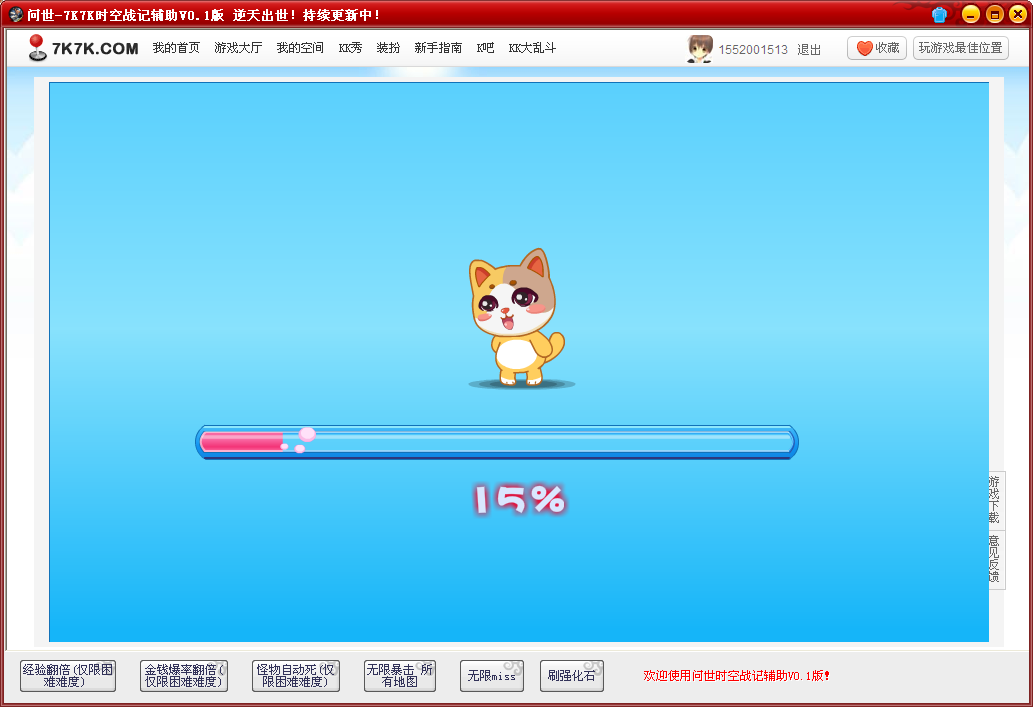Screen dimensions: 1033x707
Task: Minimize the window
Action: (x=970, y=14)
